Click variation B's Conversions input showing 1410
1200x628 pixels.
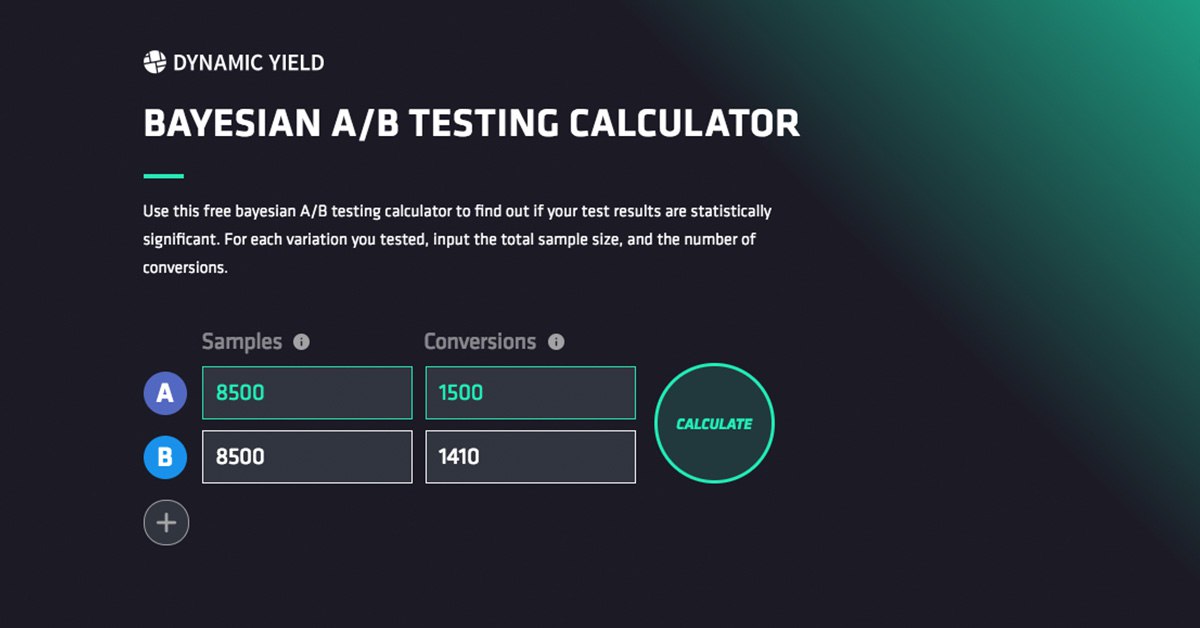pos(530,457)
